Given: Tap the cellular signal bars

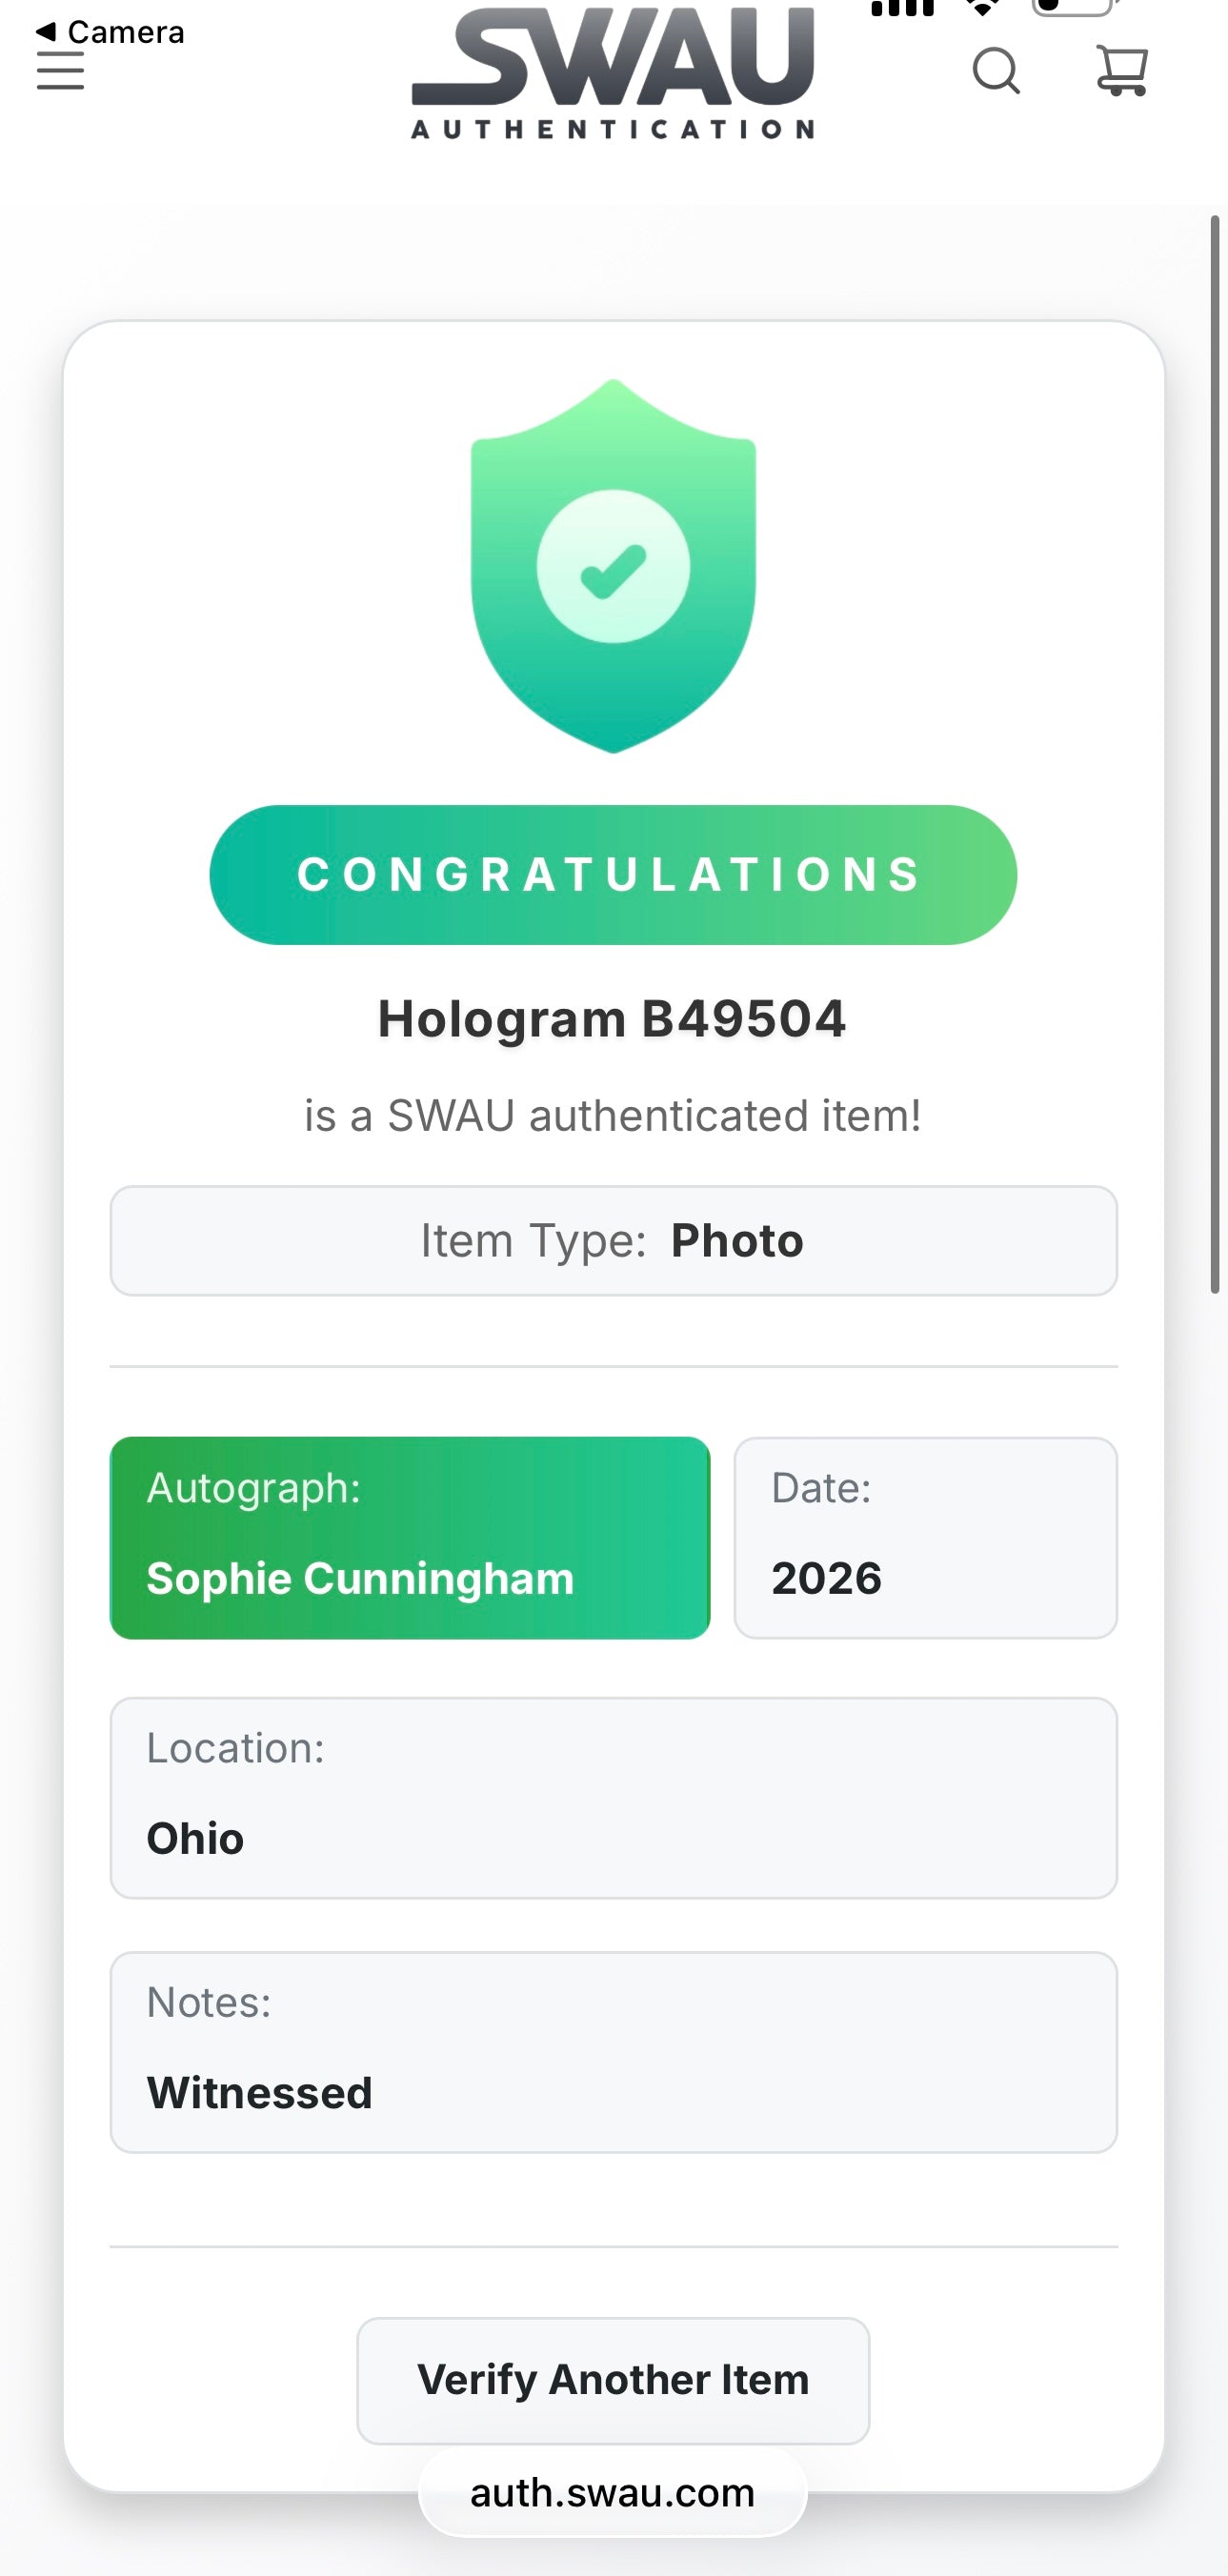Looking at the screenshot, I should 903,8.
